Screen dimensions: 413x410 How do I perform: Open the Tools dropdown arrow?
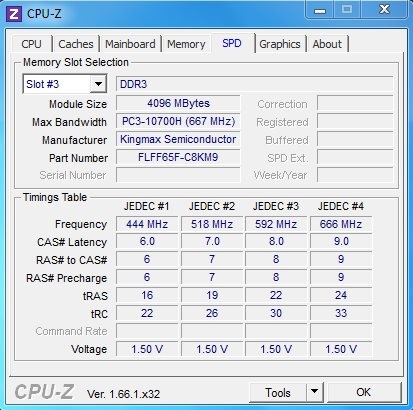pyautogui.click(x=314, y=392)
